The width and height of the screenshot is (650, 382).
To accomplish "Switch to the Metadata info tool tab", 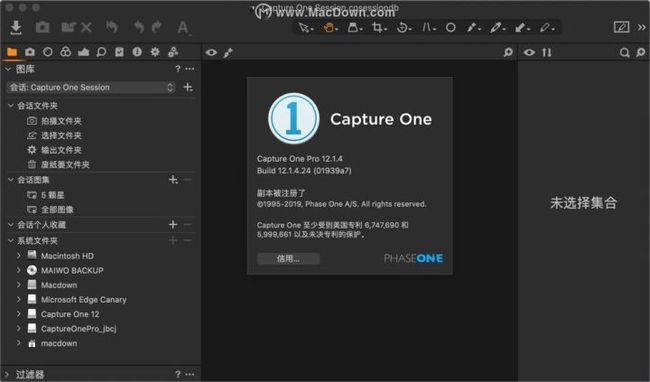I will (137, 52).
